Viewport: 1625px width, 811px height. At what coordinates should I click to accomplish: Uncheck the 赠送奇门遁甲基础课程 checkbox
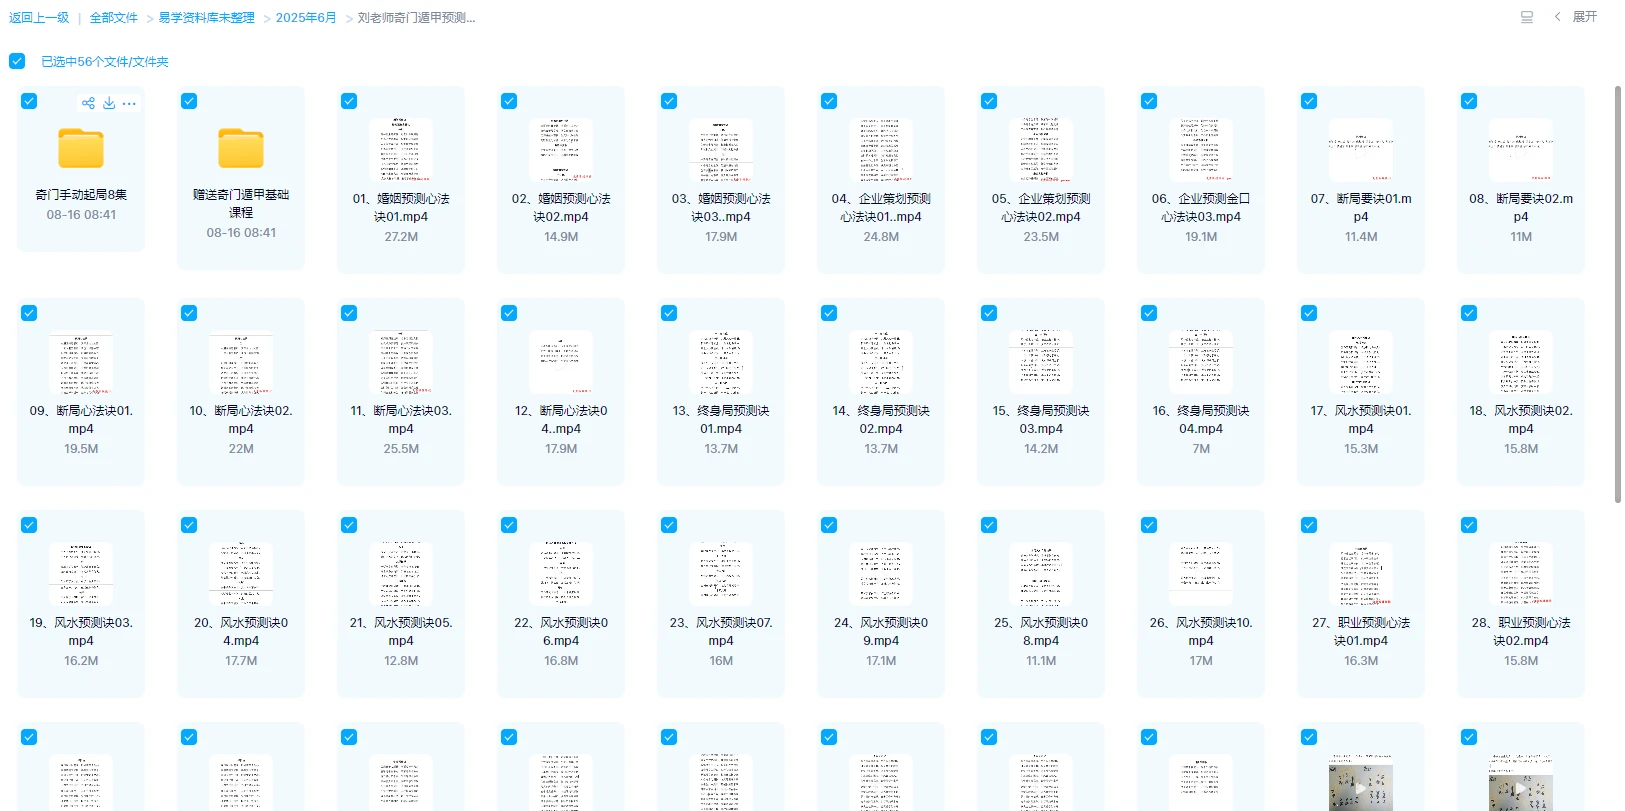tap(189, 101)
